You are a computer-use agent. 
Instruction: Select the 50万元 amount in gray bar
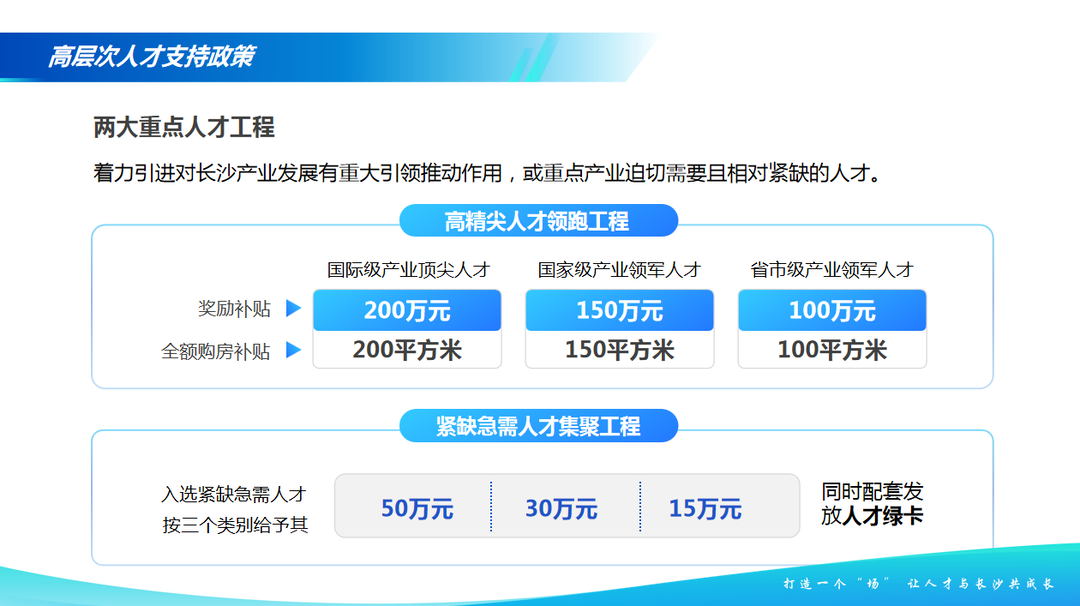pos(417,509)
